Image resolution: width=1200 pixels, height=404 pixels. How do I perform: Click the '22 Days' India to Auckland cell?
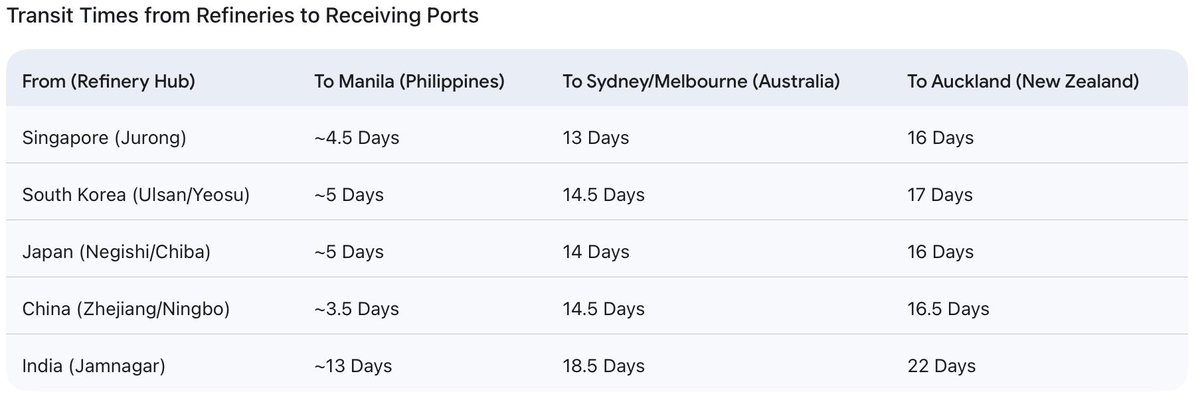[x=941, y=366]
